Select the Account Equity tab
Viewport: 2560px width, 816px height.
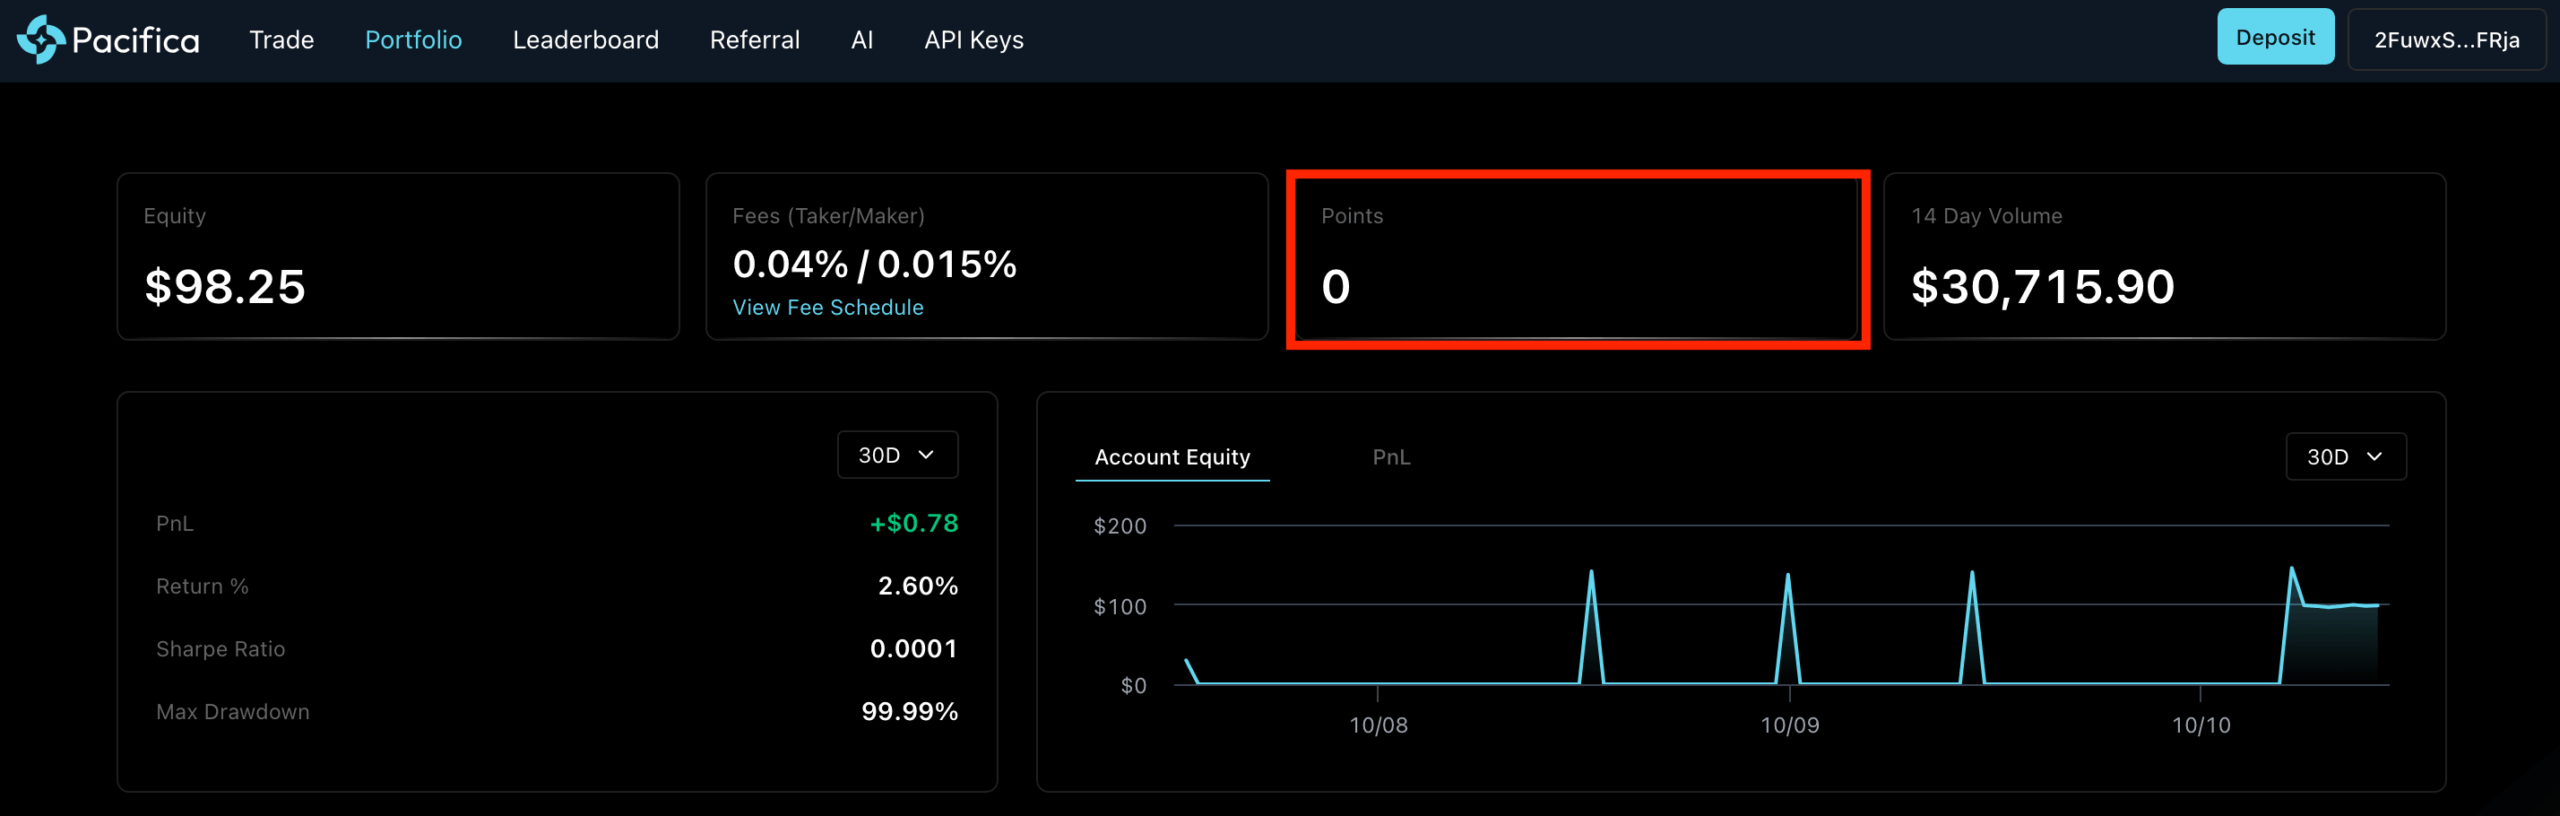1171,457
